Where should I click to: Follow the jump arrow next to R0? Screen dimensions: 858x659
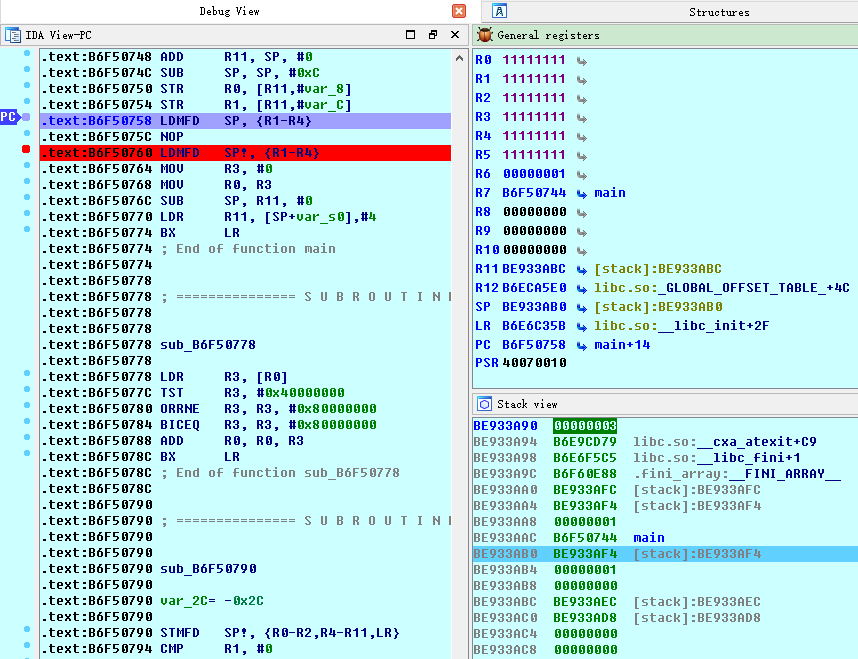(582, 61)
